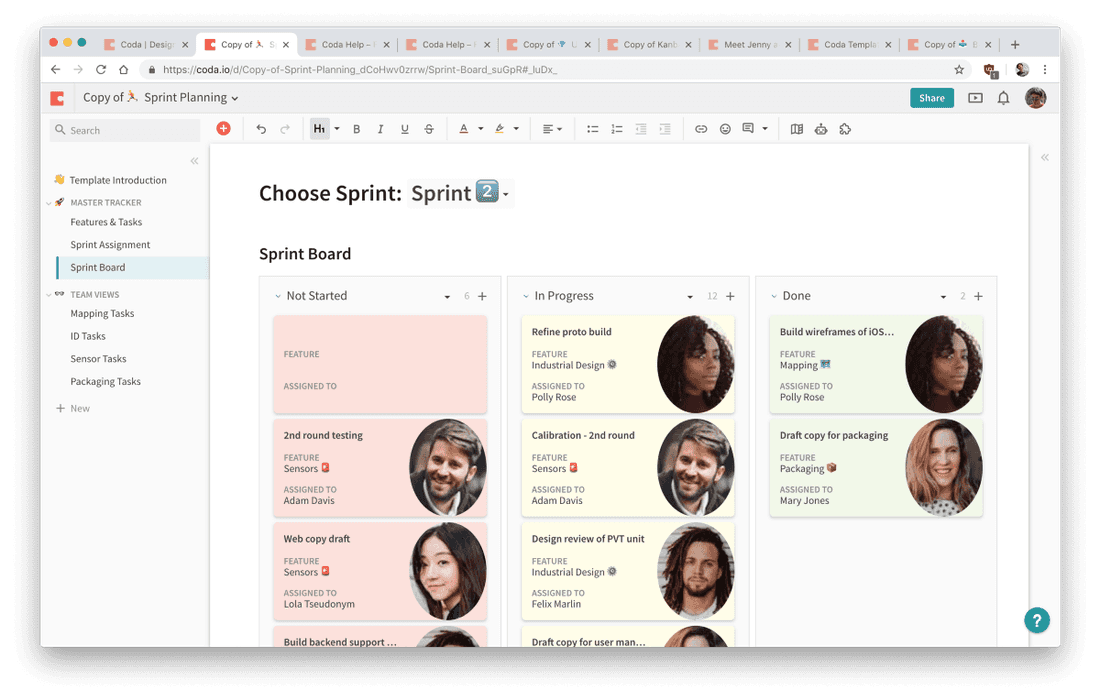Select Sprint Assignment in the sidebar

tap(110, 244)
